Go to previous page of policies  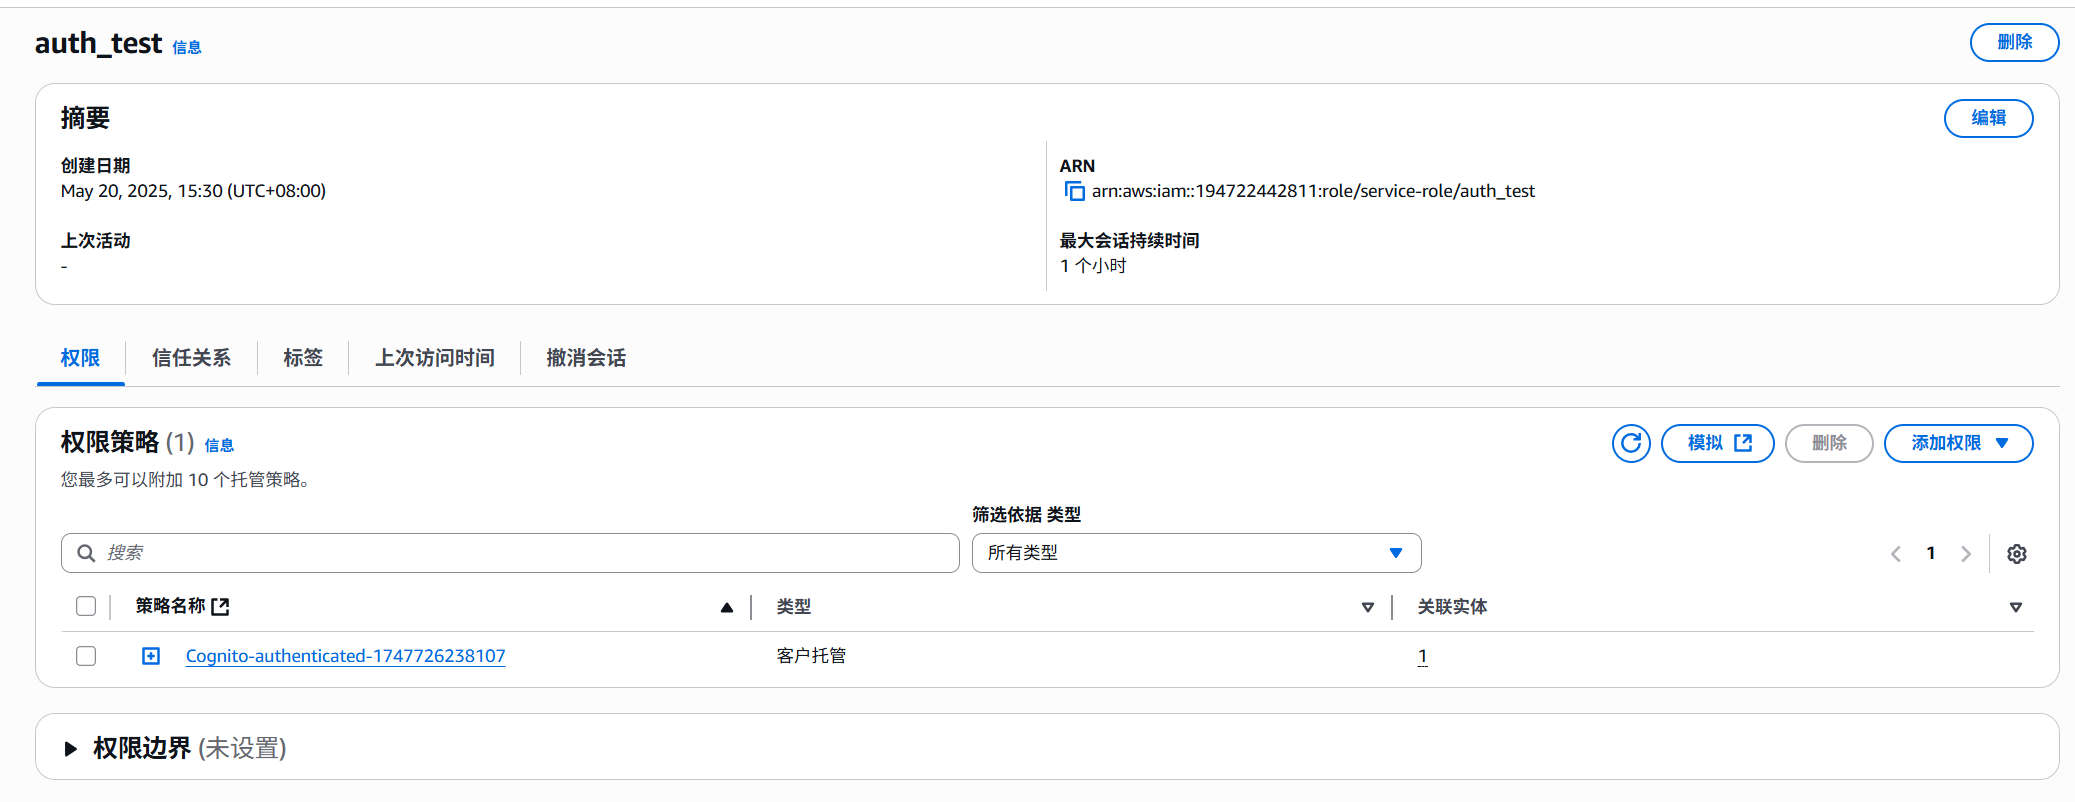pyautogui.click(x=1896, y=554)
